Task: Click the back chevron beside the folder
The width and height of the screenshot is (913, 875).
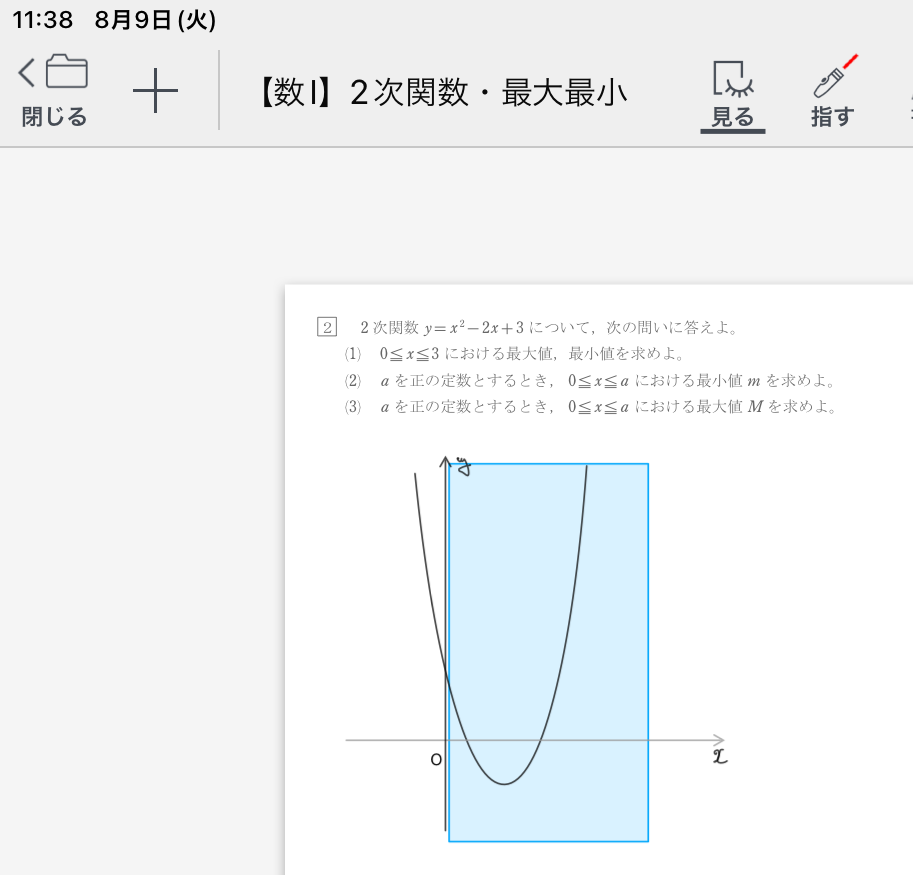Action: click(x=26, y=72)
